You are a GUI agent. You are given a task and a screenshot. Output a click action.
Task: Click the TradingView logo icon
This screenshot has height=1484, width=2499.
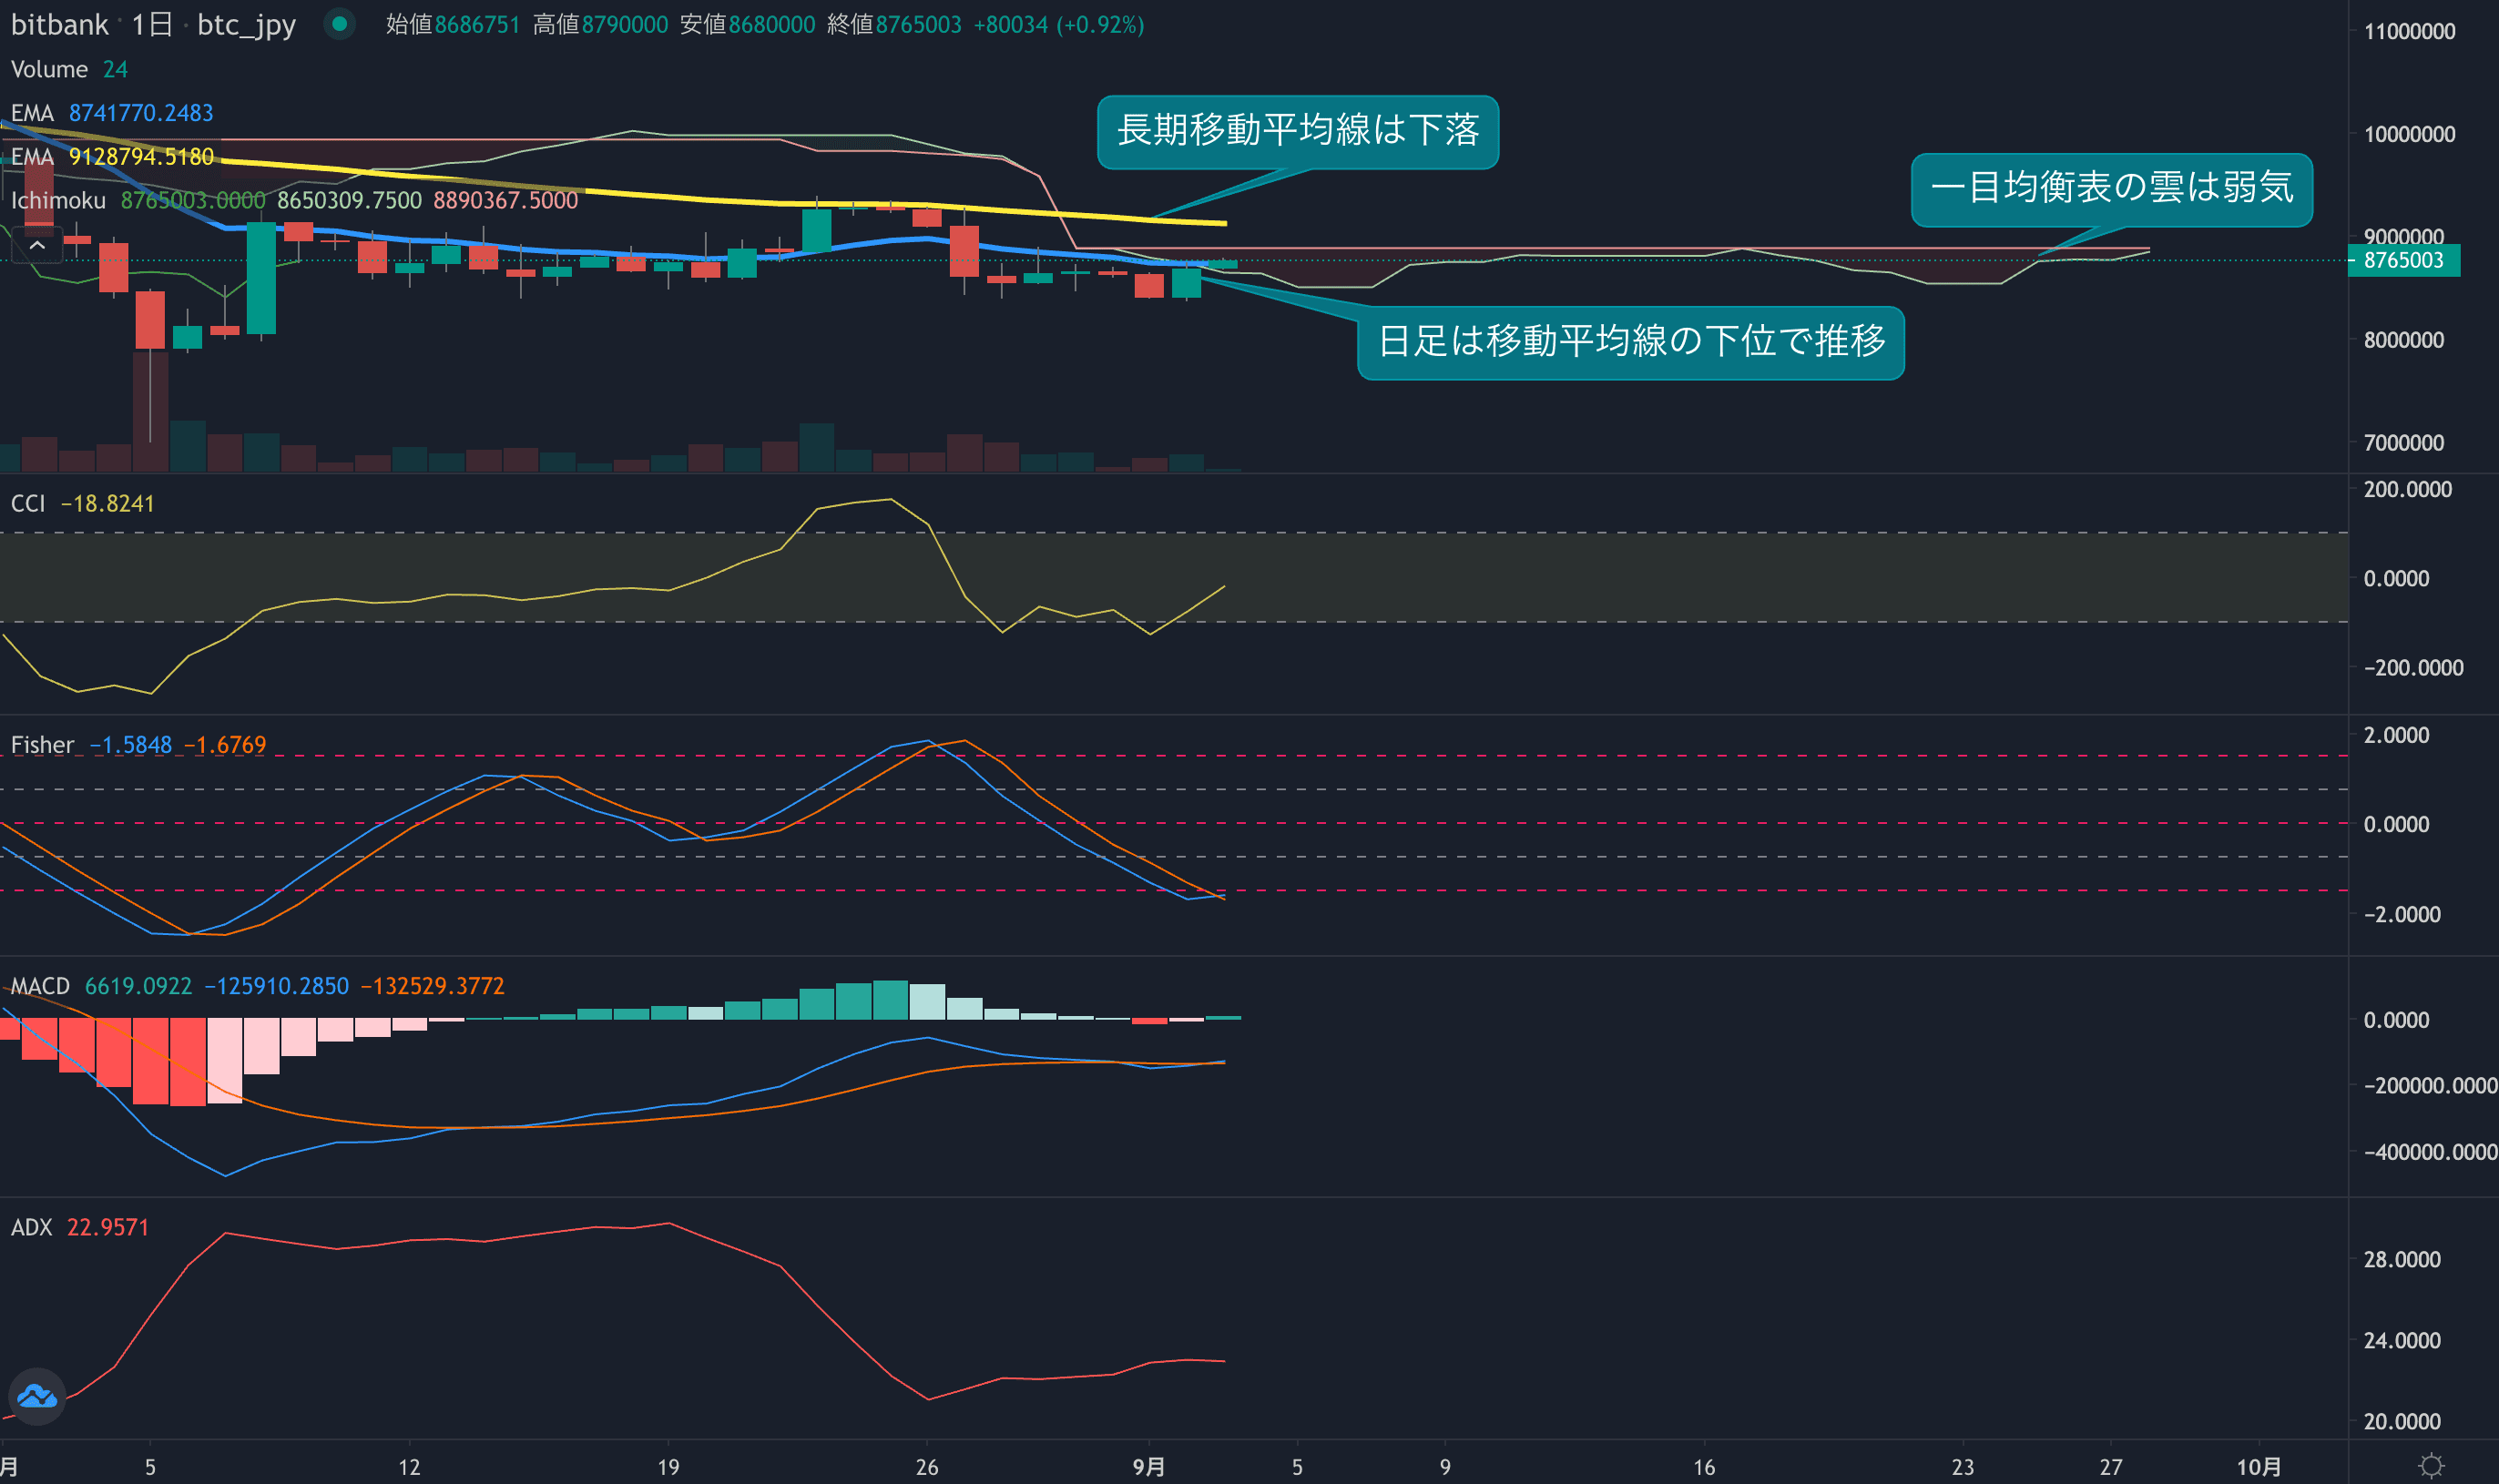(x=37, y=1396)
